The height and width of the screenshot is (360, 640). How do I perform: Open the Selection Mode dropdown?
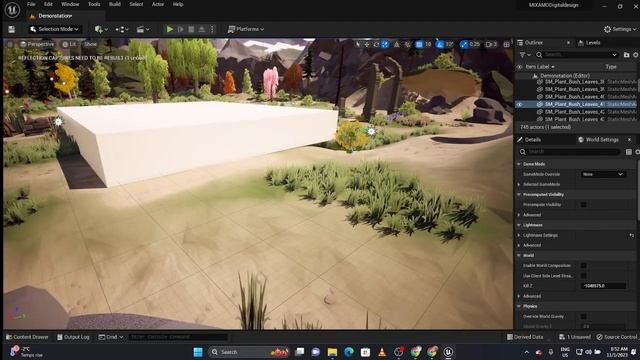pyautogui.click(x=54, y=29)
